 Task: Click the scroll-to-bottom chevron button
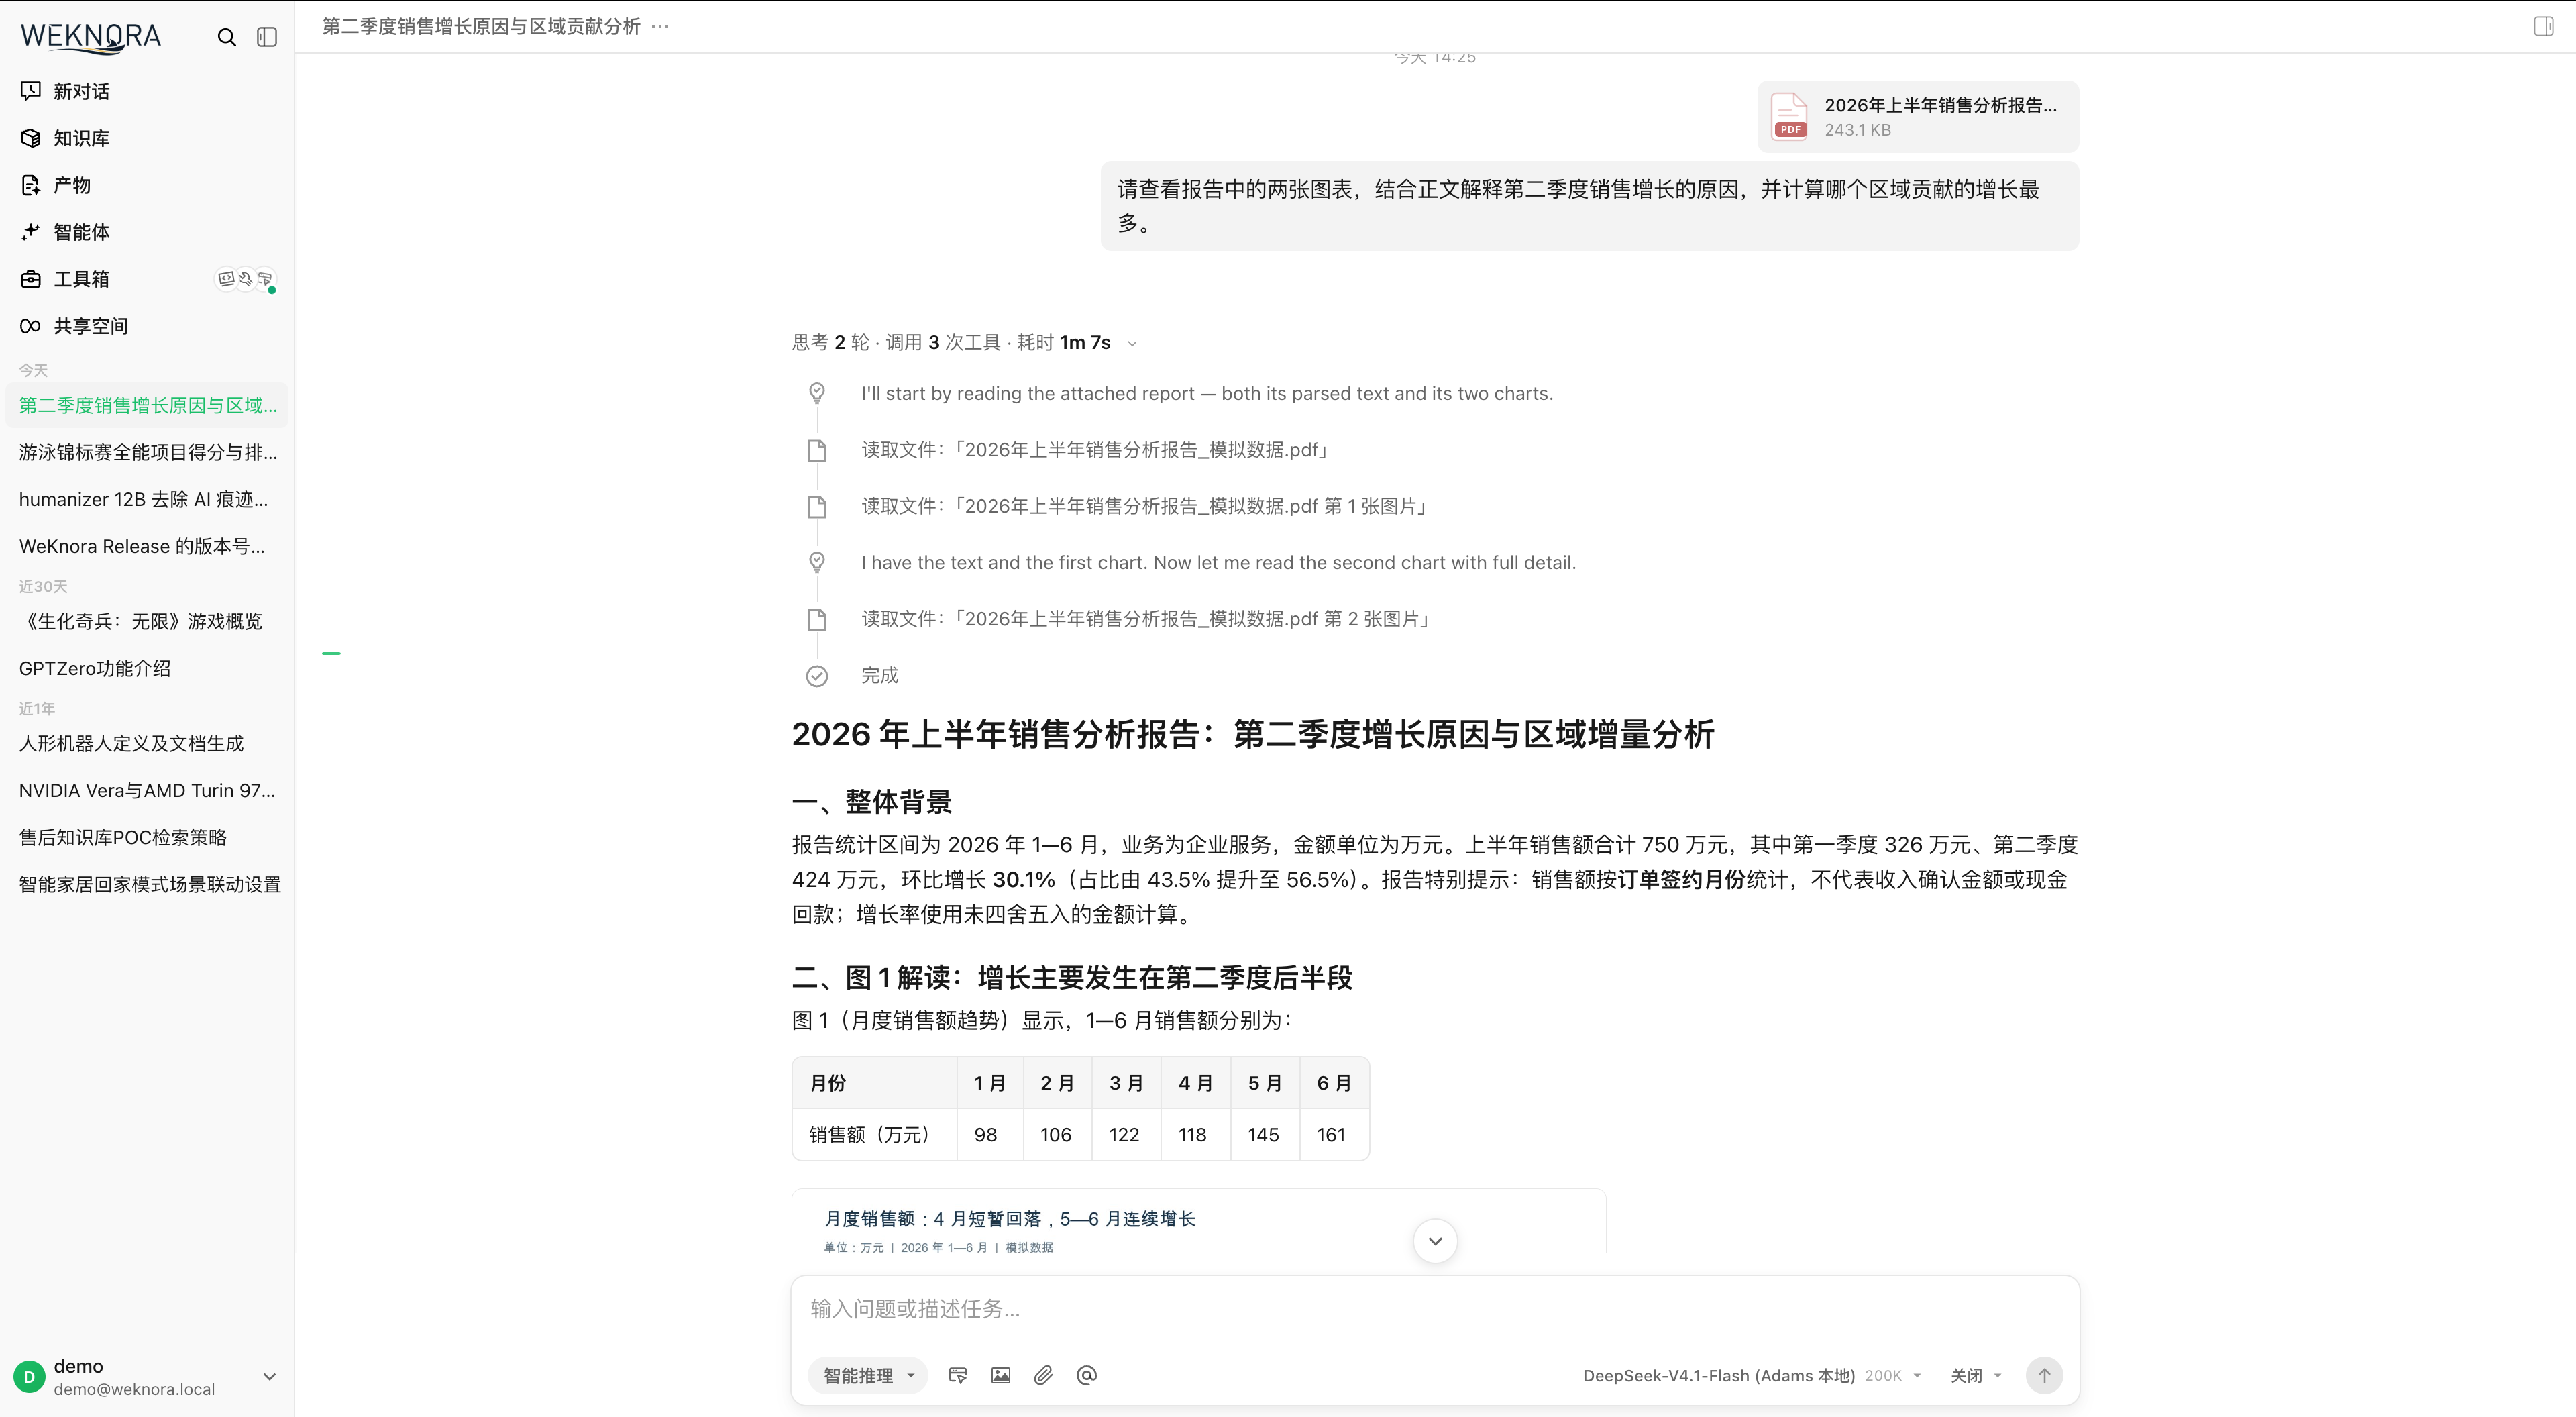click(1435, 1241)
